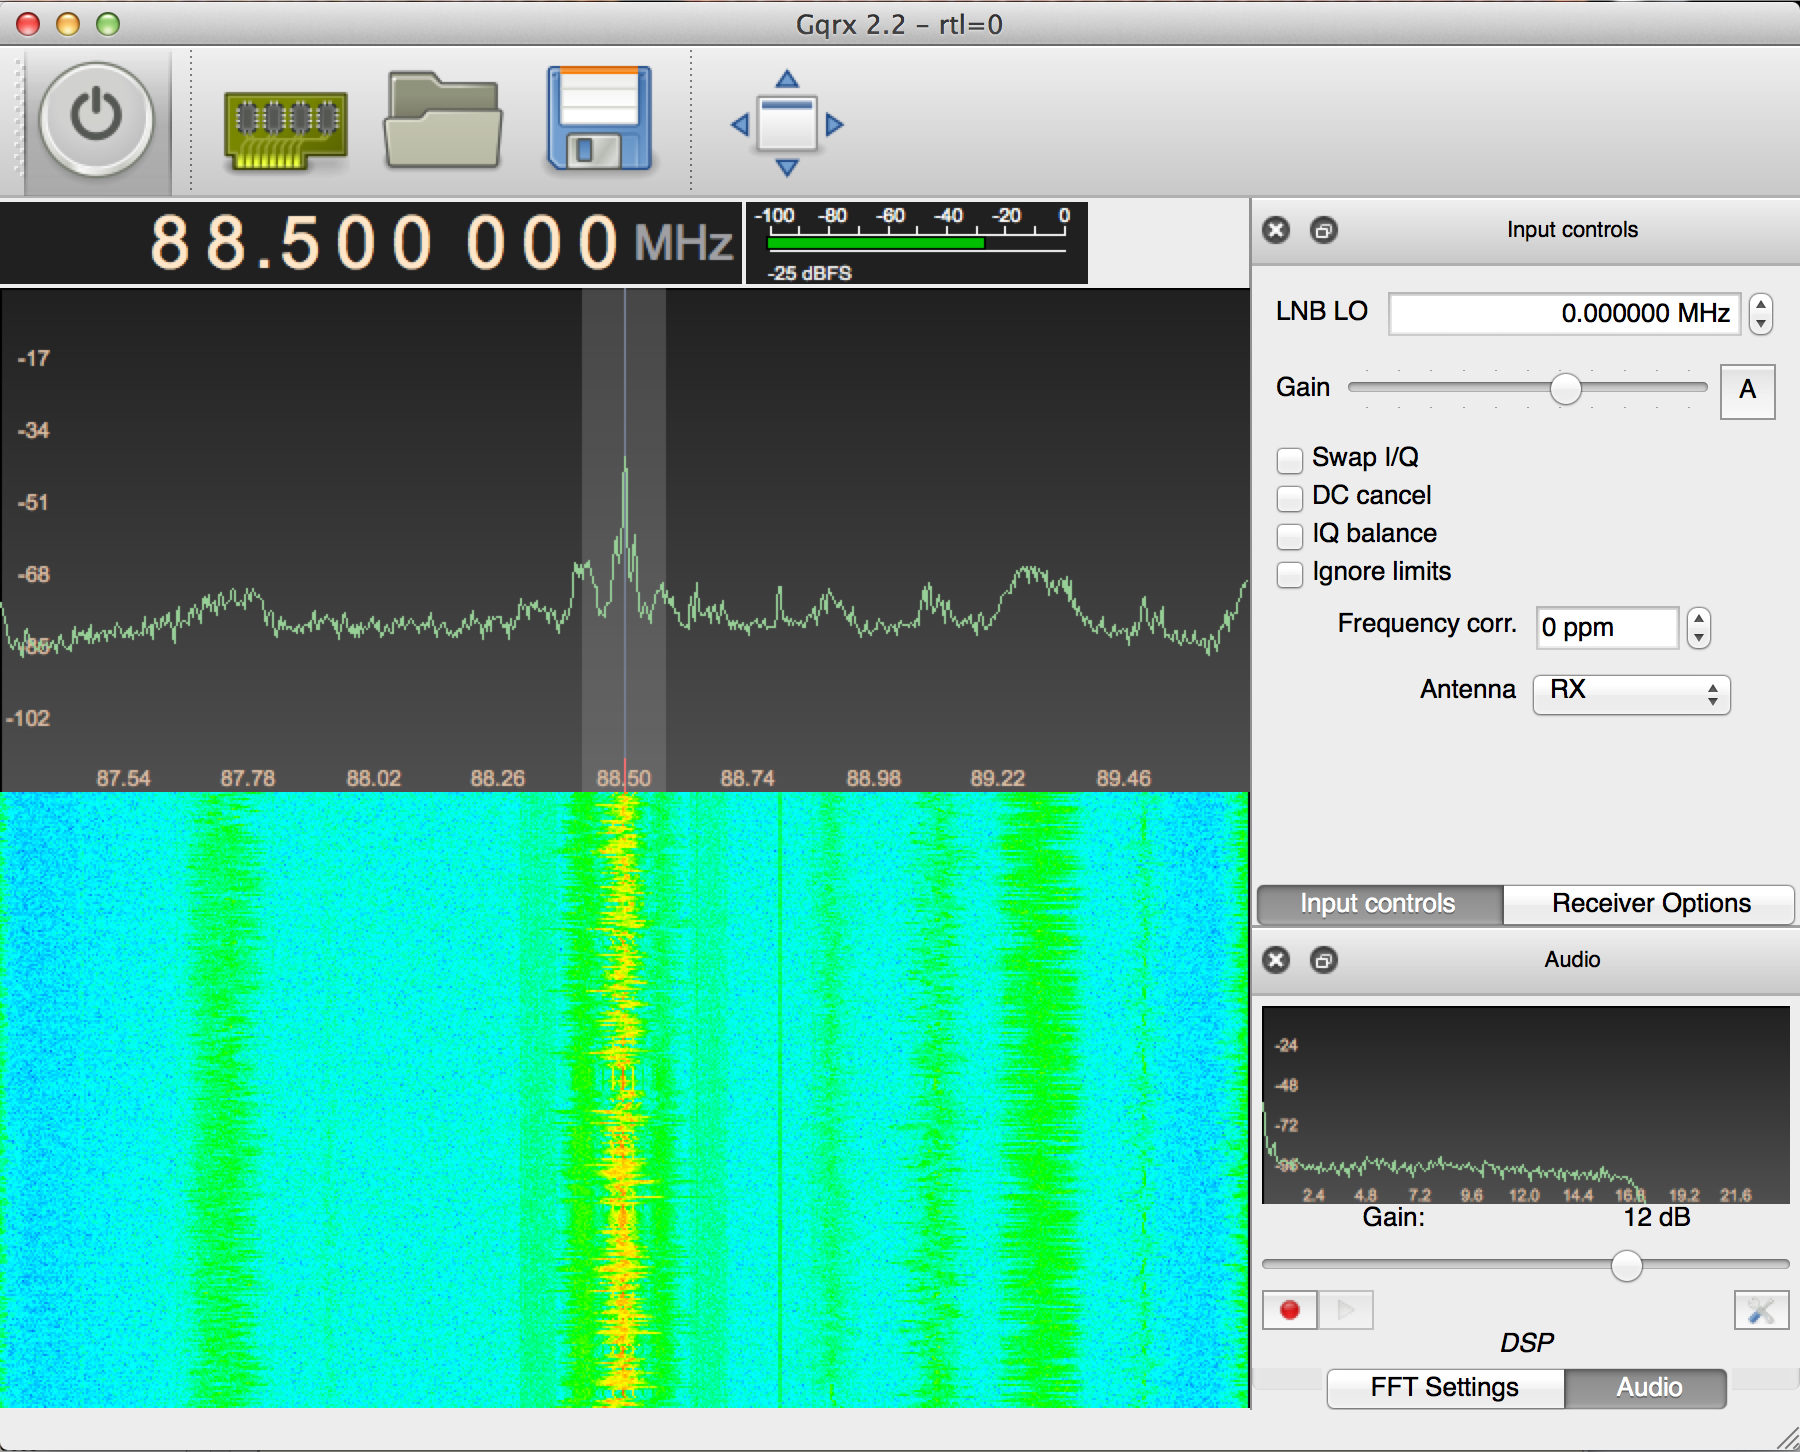Undock the Input controls panel
1800x1452 pixels.
(1323, 230)
